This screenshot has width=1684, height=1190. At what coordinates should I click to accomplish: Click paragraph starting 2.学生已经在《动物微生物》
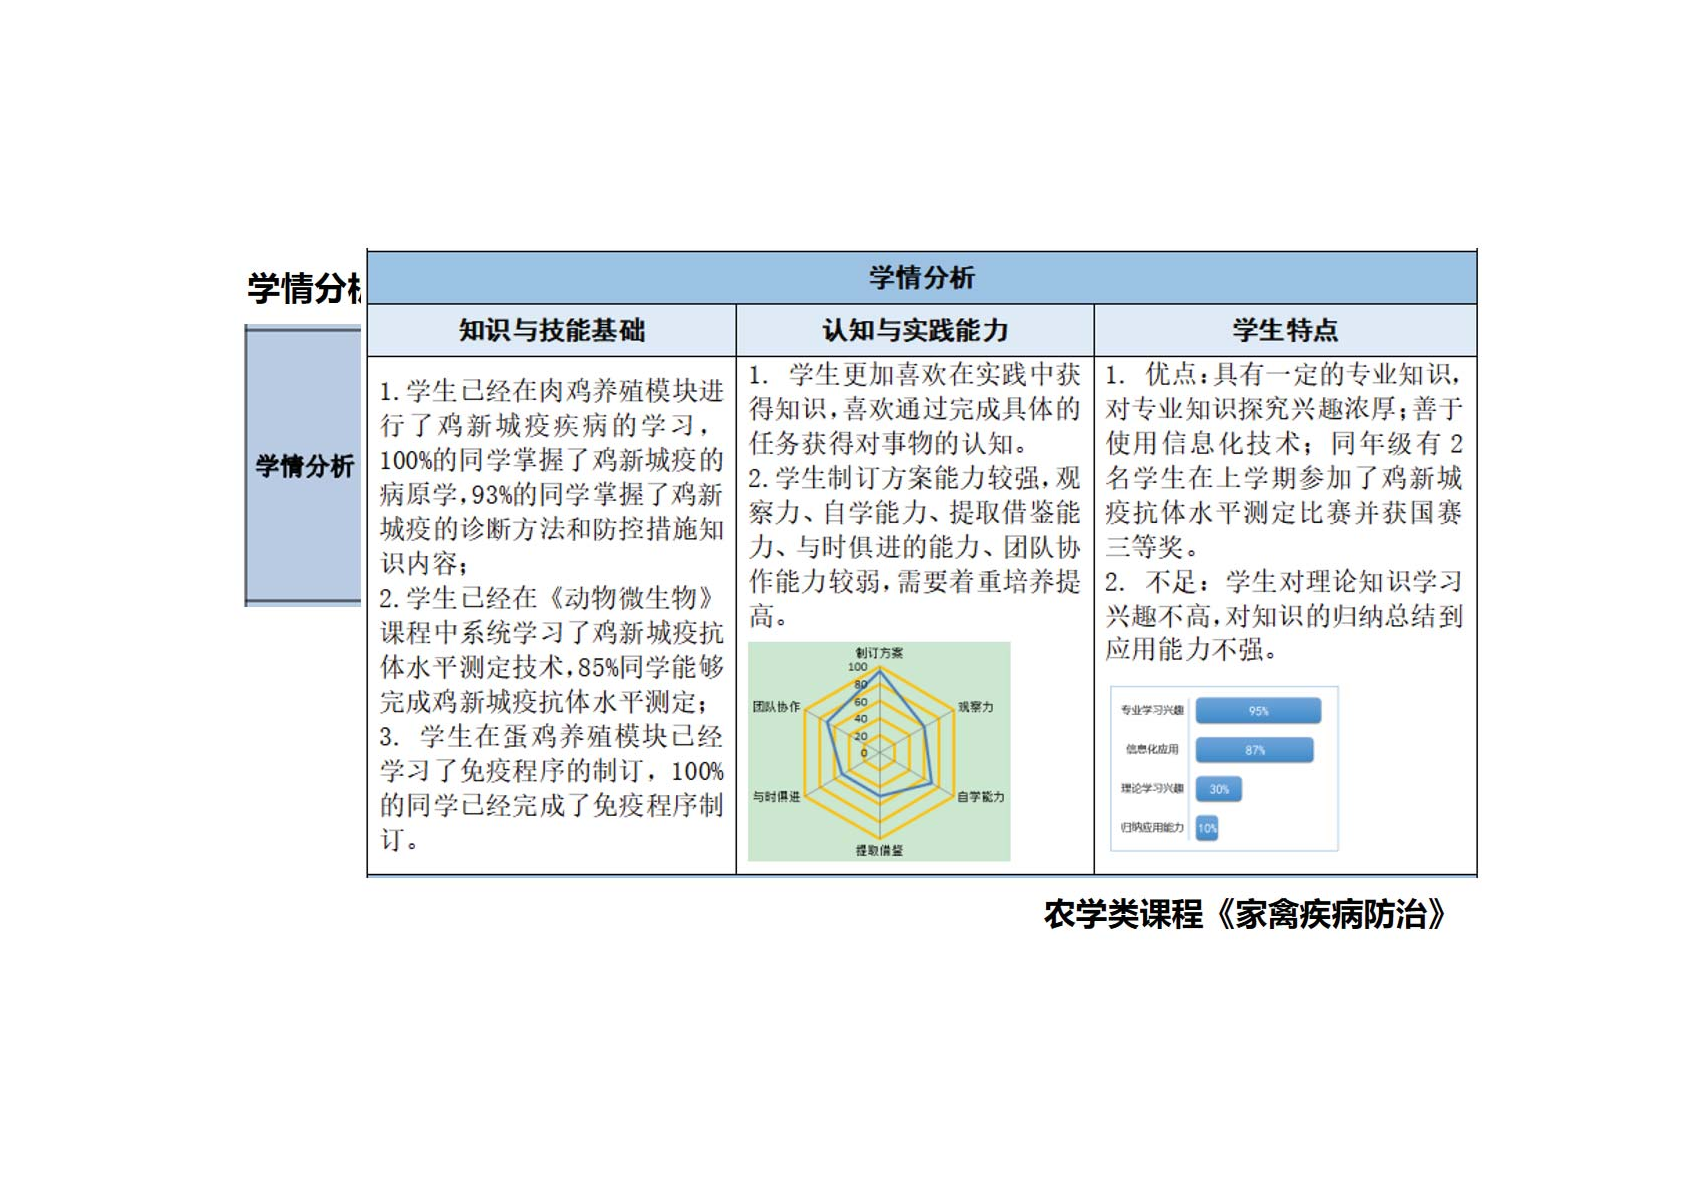point(551,650)
